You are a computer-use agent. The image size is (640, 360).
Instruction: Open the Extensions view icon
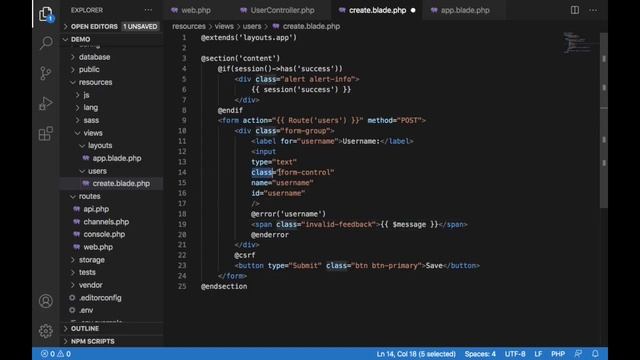[x=46, y=133]
